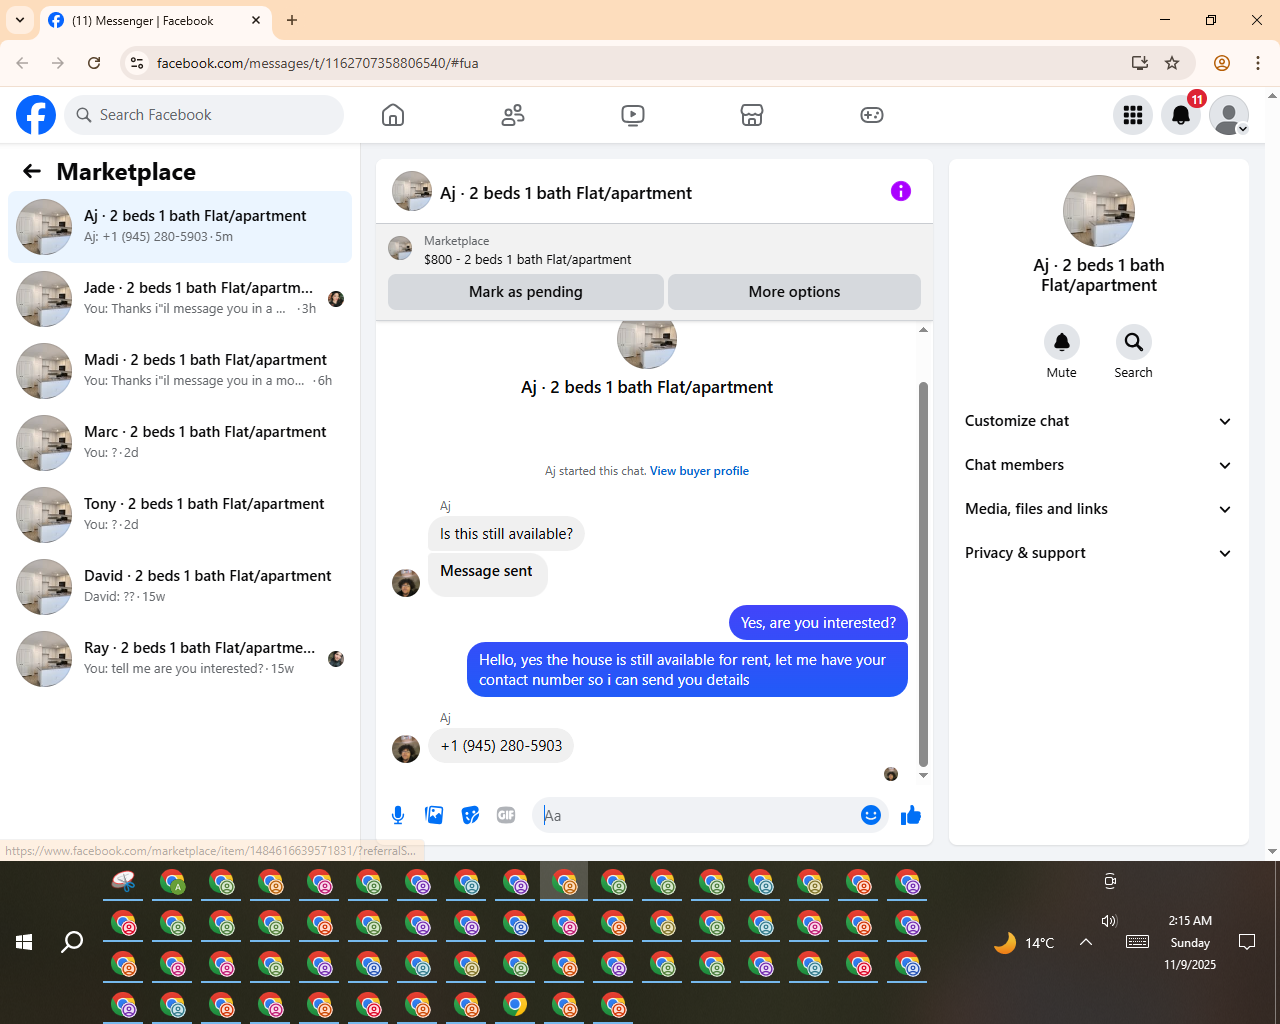Choose a GIF icon

coord(506,815)
